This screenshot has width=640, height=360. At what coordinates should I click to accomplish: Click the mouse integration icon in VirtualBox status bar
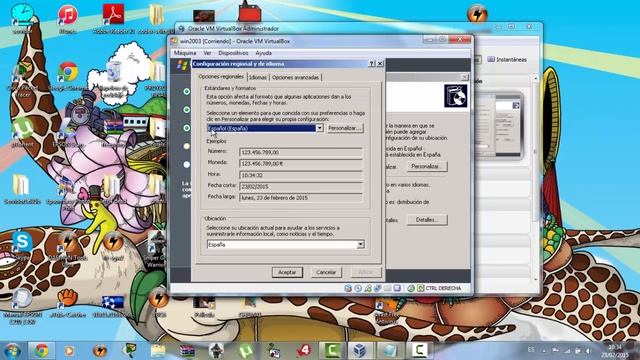point(411,289)
